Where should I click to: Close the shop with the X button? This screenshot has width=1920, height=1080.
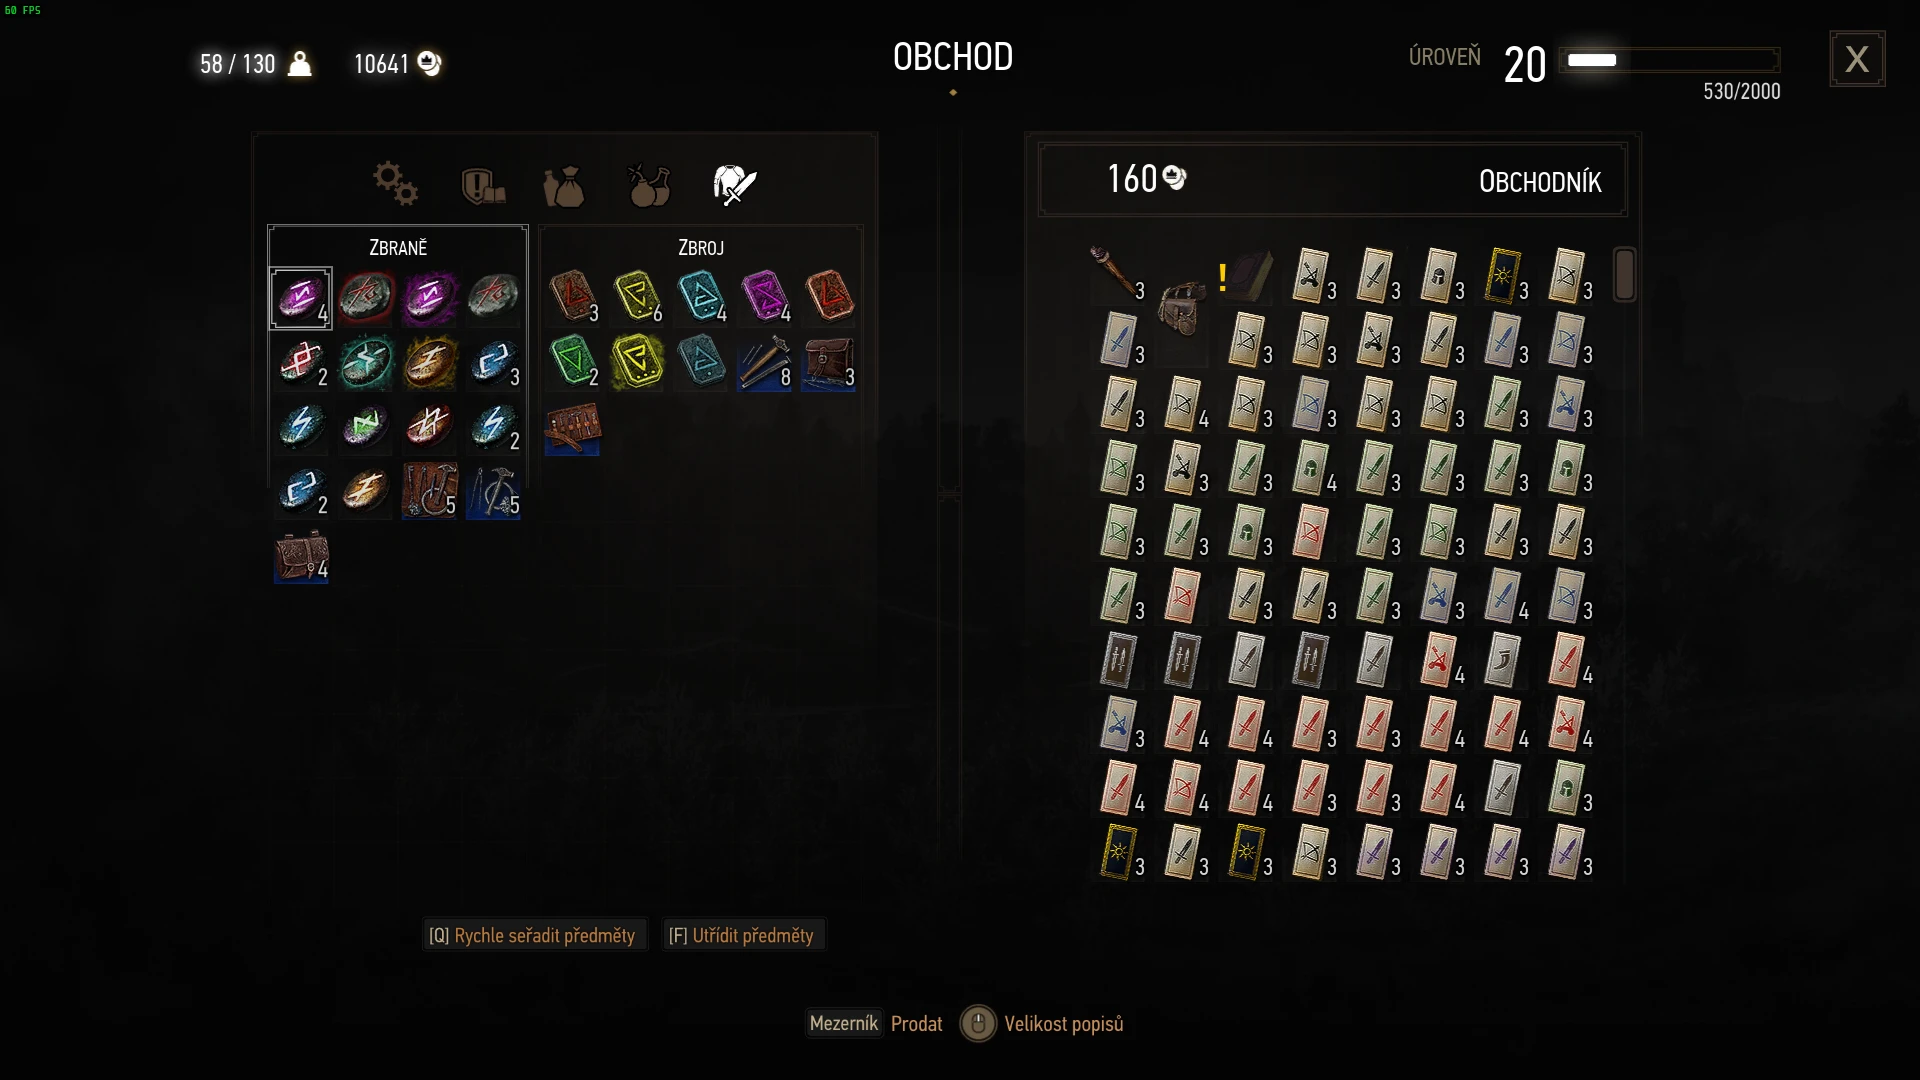1857,59
